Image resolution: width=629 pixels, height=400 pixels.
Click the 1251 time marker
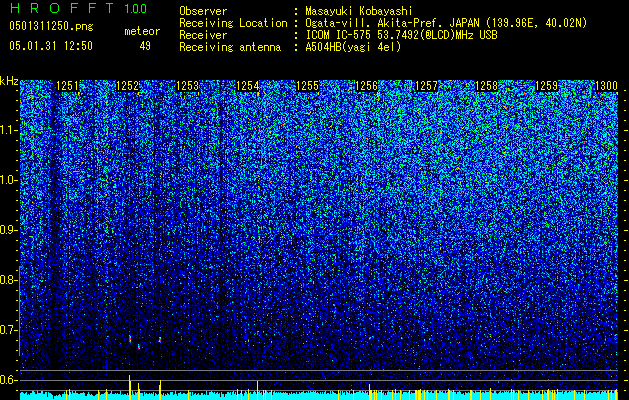67,86
